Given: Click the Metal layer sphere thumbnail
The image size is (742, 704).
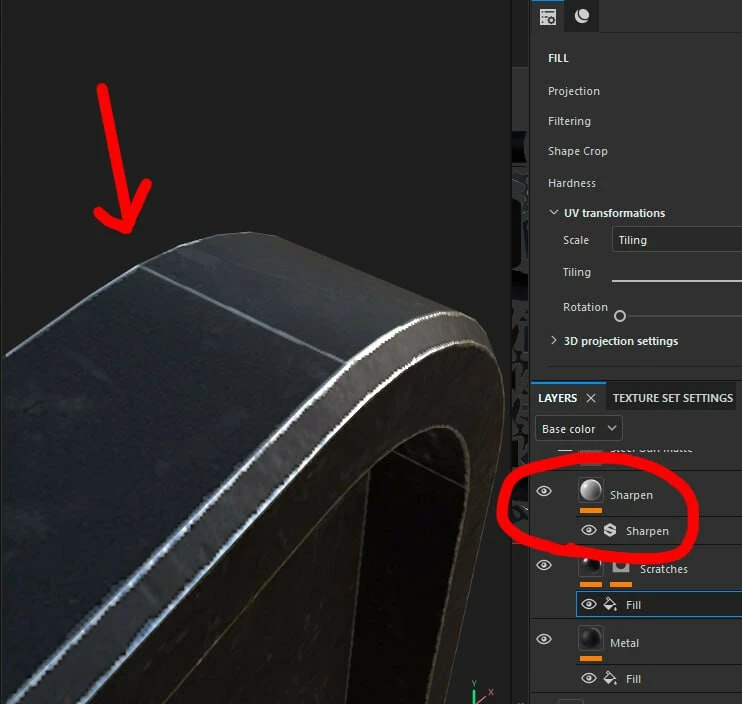Looking at the screenshot, I should [591, 638].
